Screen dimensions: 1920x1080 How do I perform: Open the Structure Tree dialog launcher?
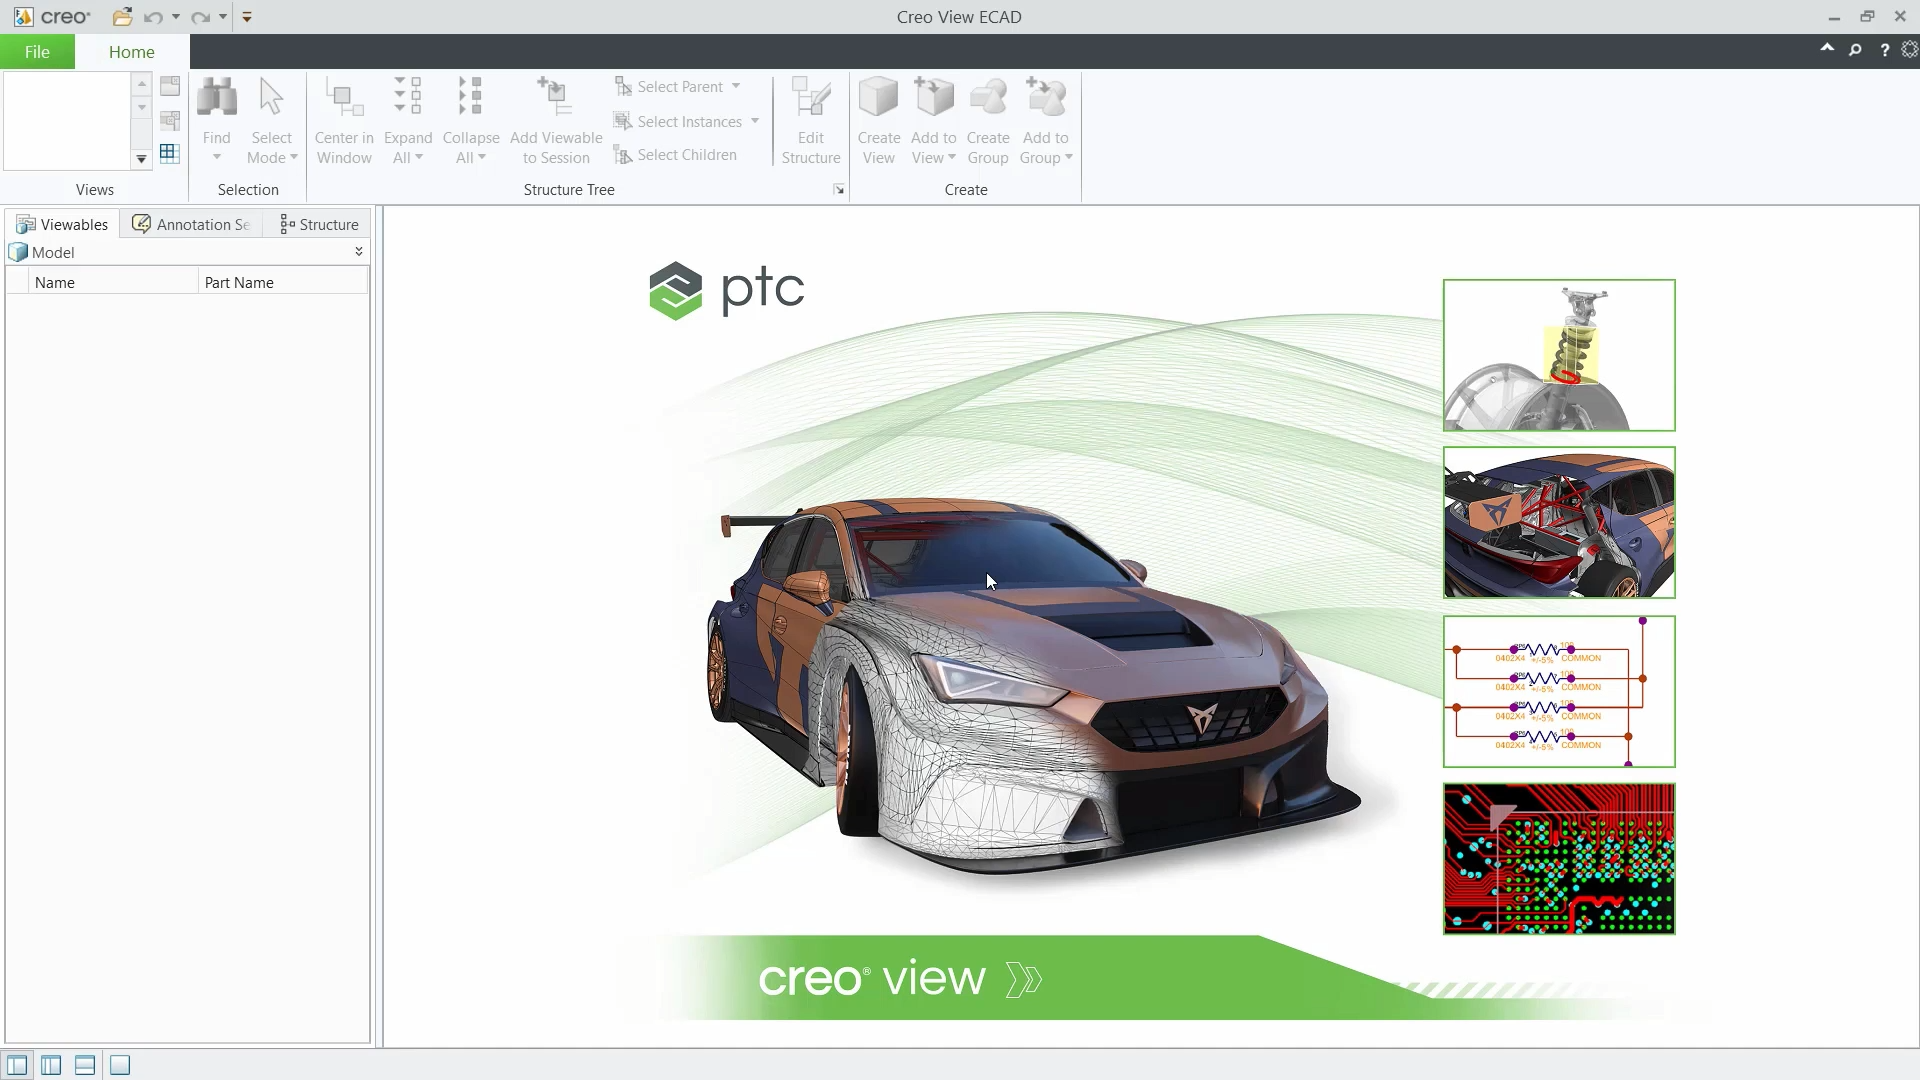pyautogui.click(x=839, y=190)
